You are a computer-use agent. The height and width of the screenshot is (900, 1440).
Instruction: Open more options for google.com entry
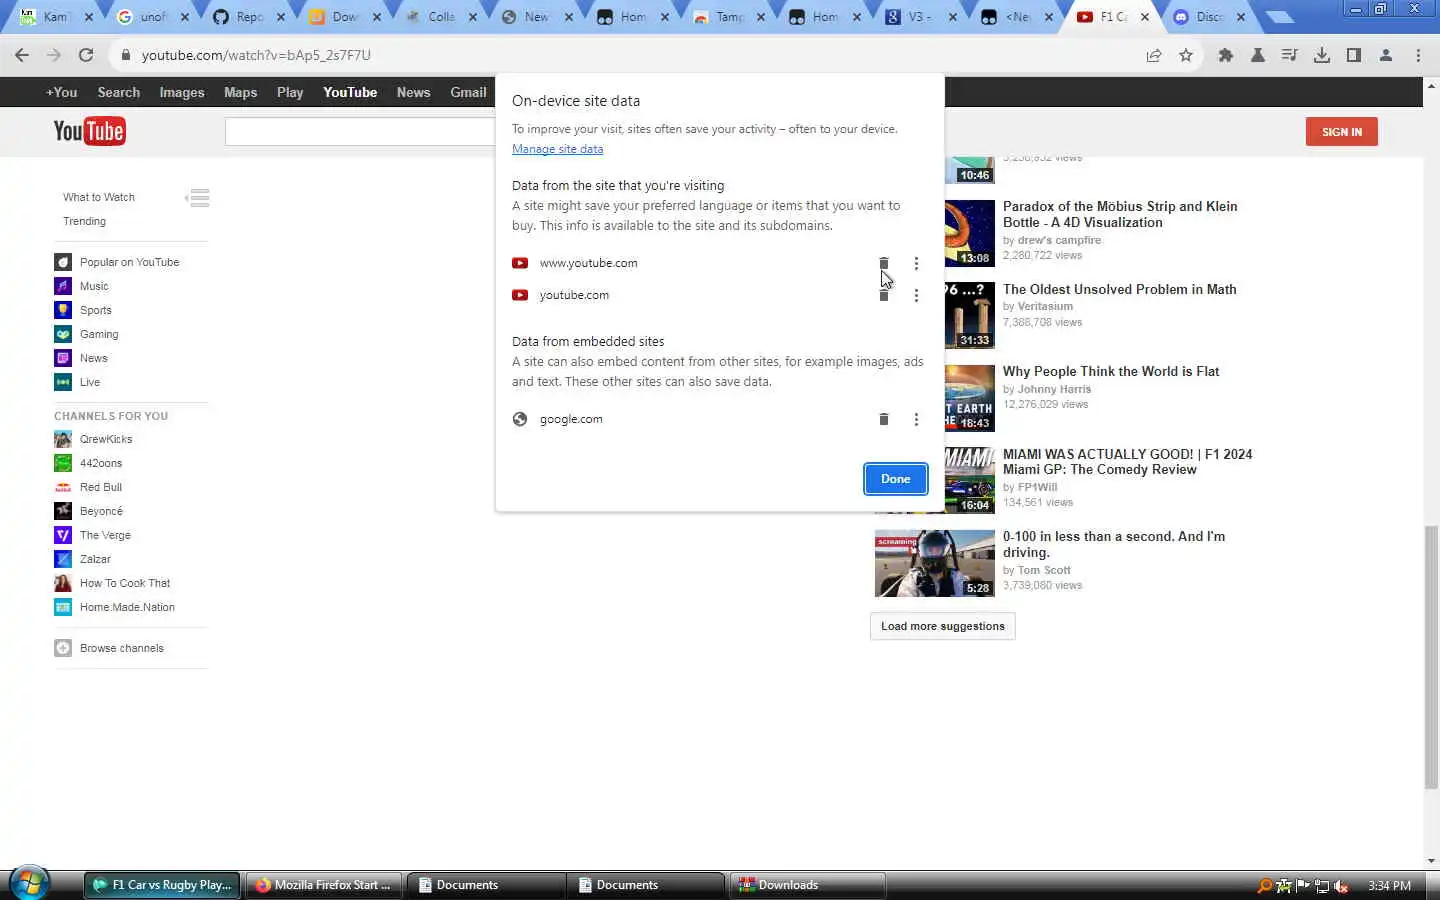916,419
